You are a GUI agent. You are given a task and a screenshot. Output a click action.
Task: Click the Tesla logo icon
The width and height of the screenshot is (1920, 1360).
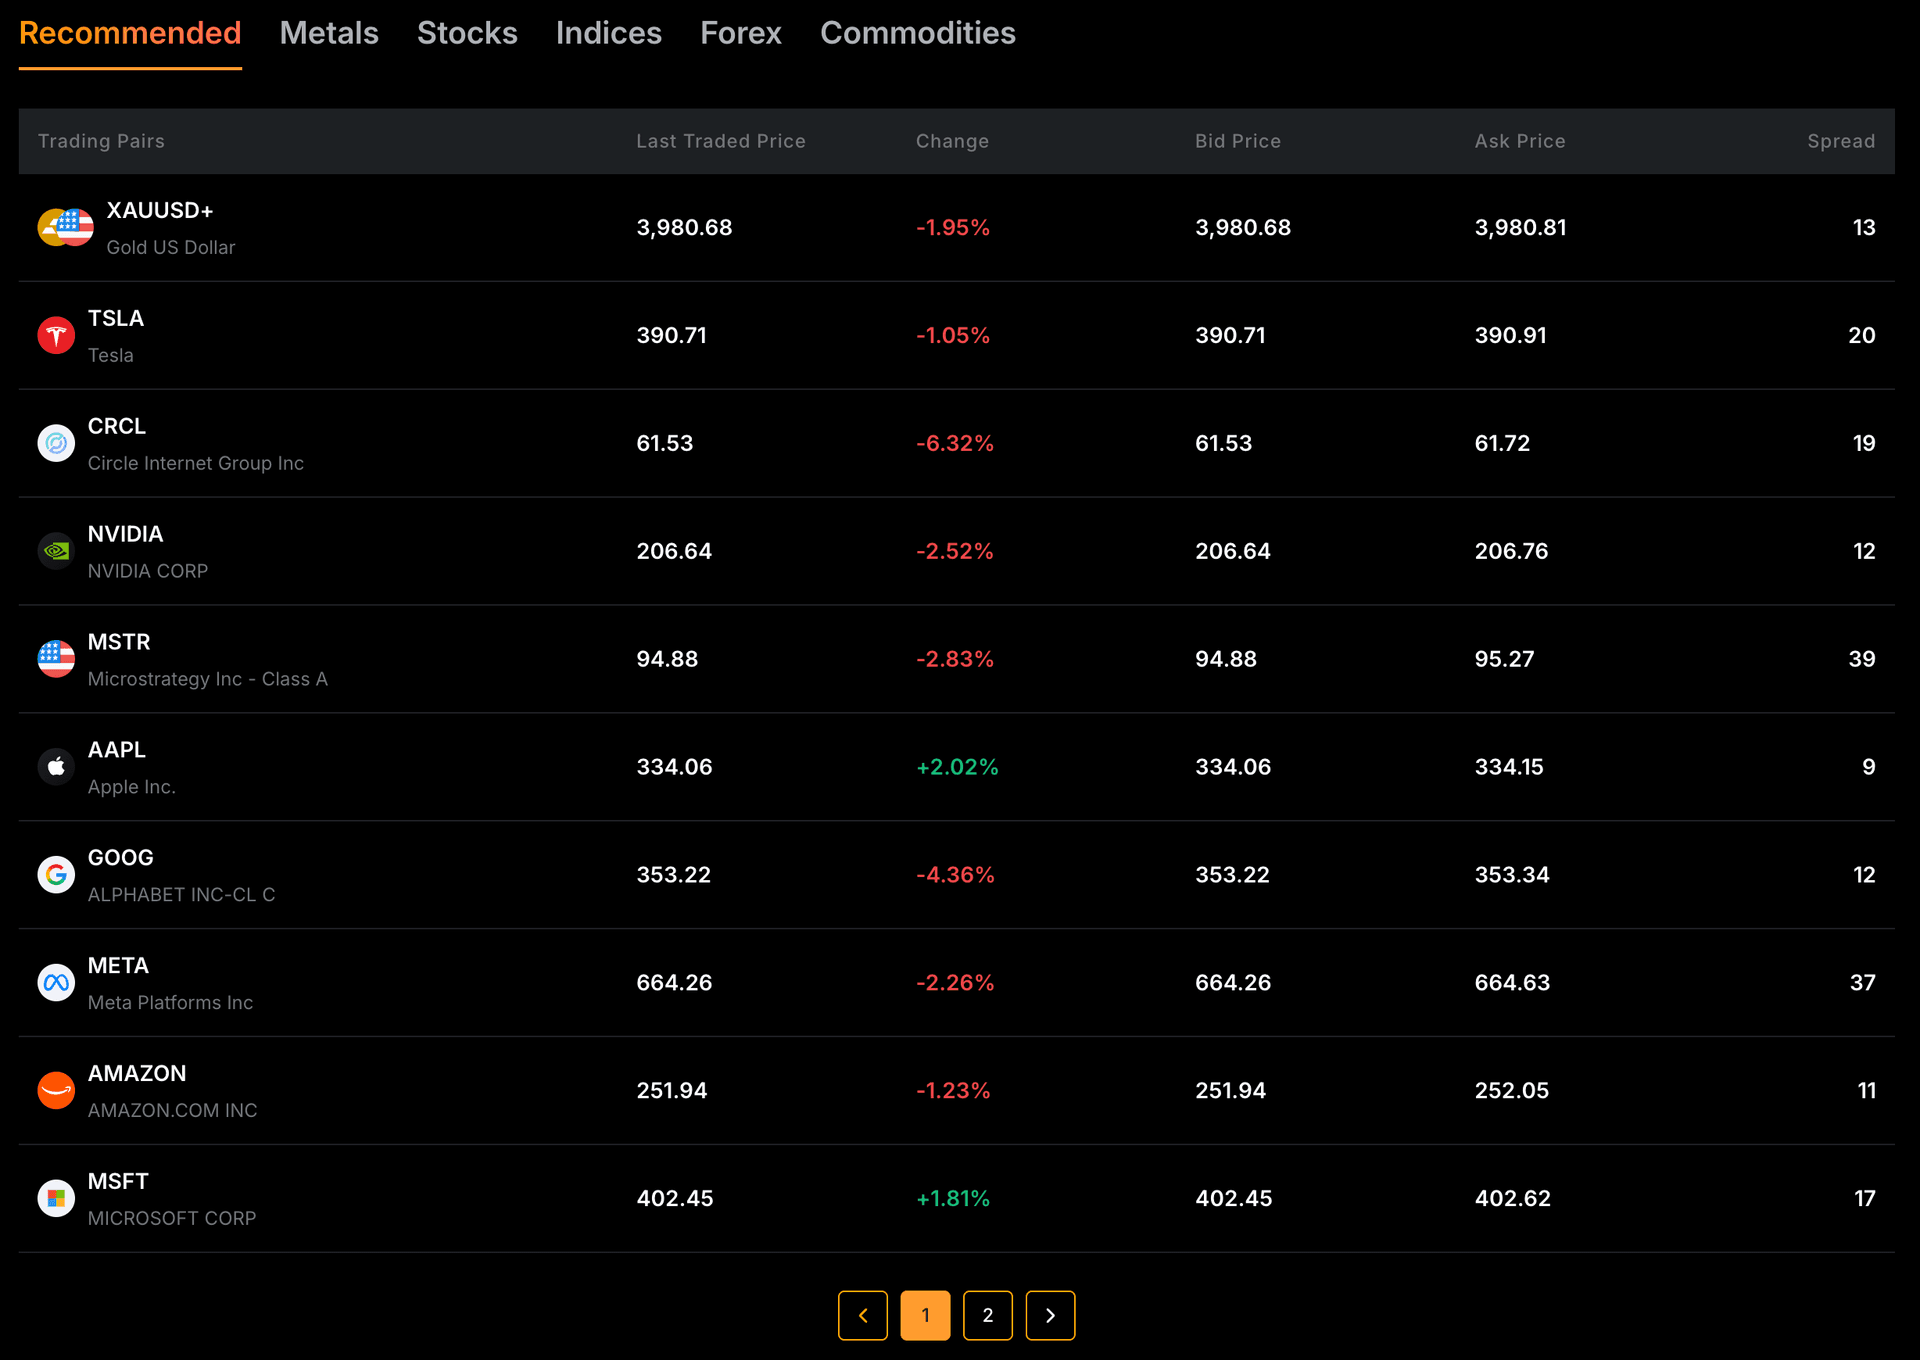(x=56, y=335)
